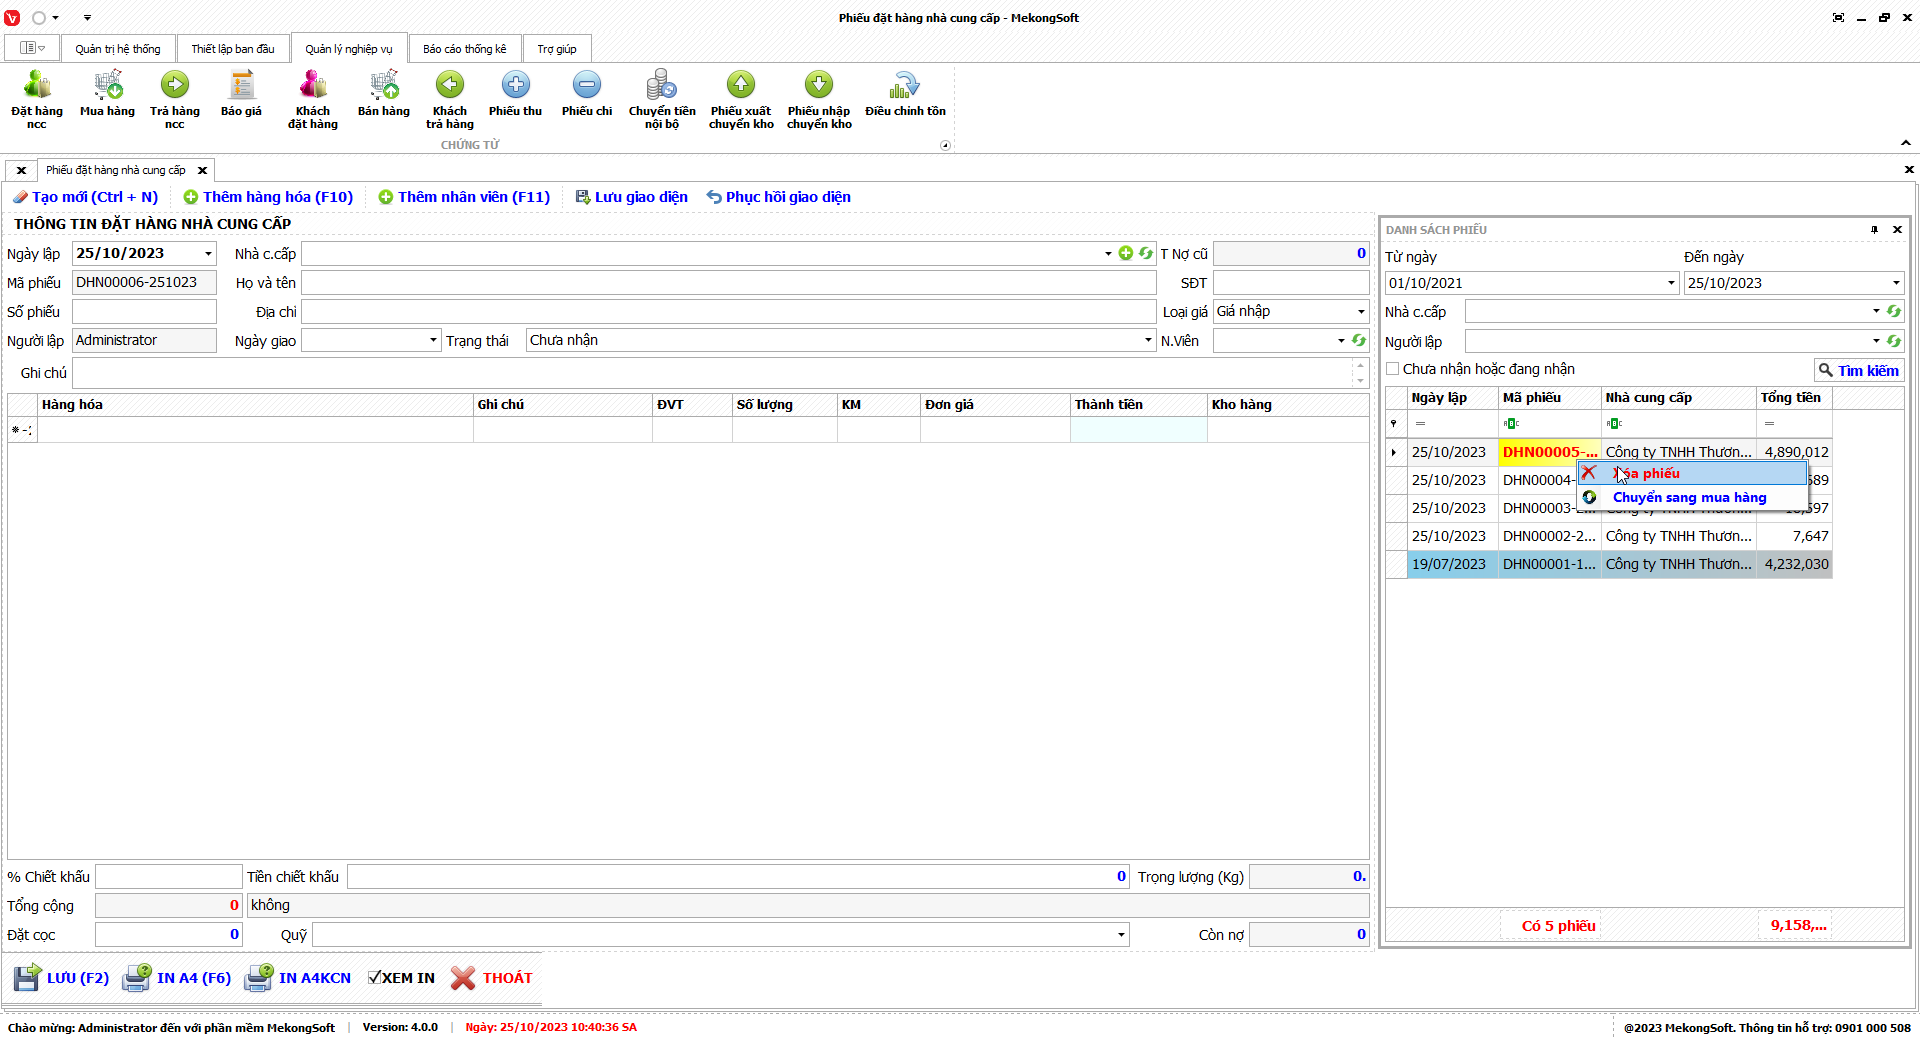Click the LƯU (F2) save button
Screen dimensions: 1920x1039
coord(62,978)
